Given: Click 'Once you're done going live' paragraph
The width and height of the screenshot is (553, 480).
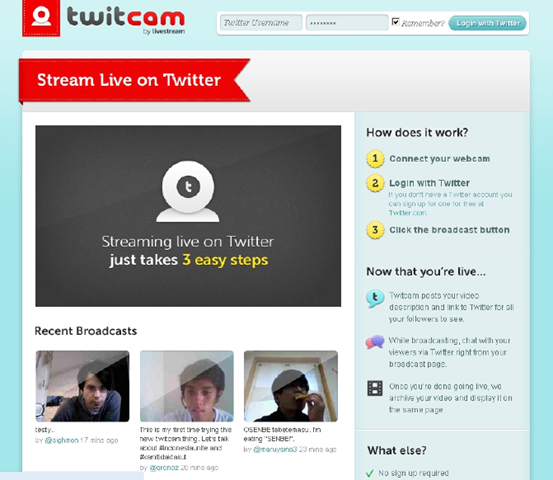Looking at the screenshot, I should tap(451, 398).
